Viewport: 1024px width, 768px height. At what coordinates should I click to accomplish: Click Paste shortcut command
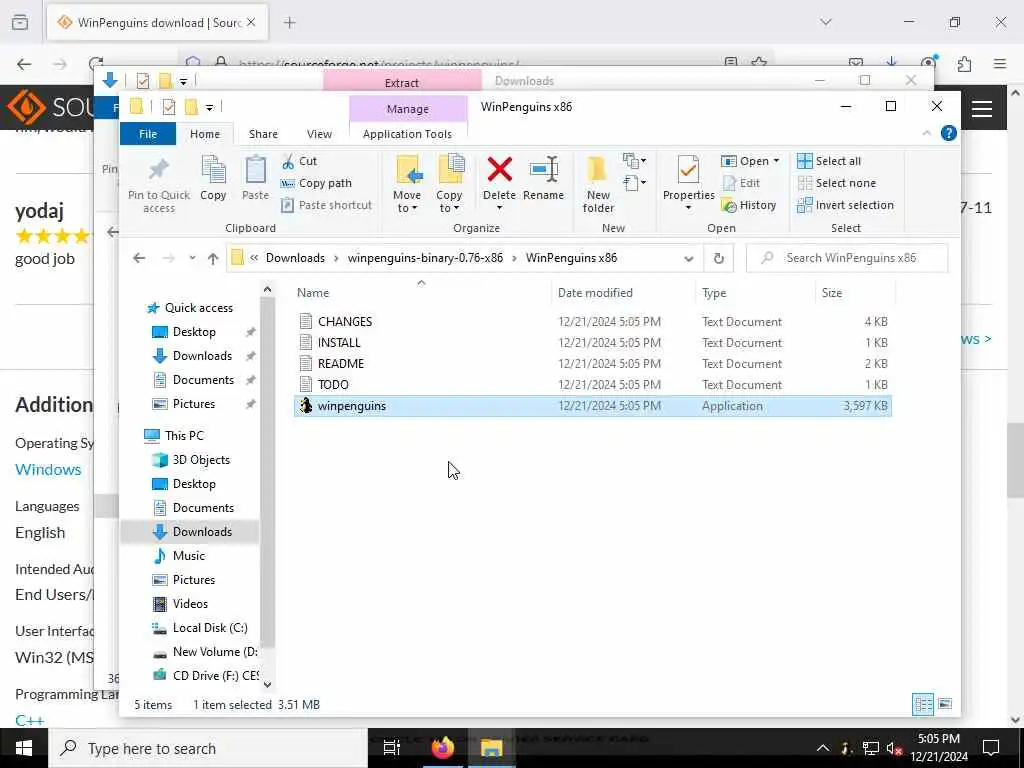coord(327,205)
